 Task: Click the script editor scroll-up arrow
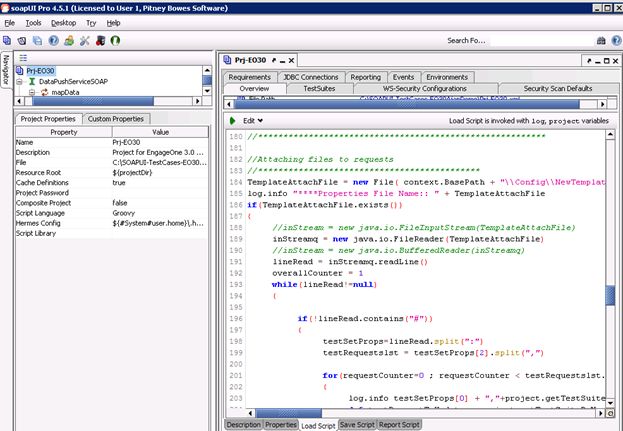coord(610,135)
